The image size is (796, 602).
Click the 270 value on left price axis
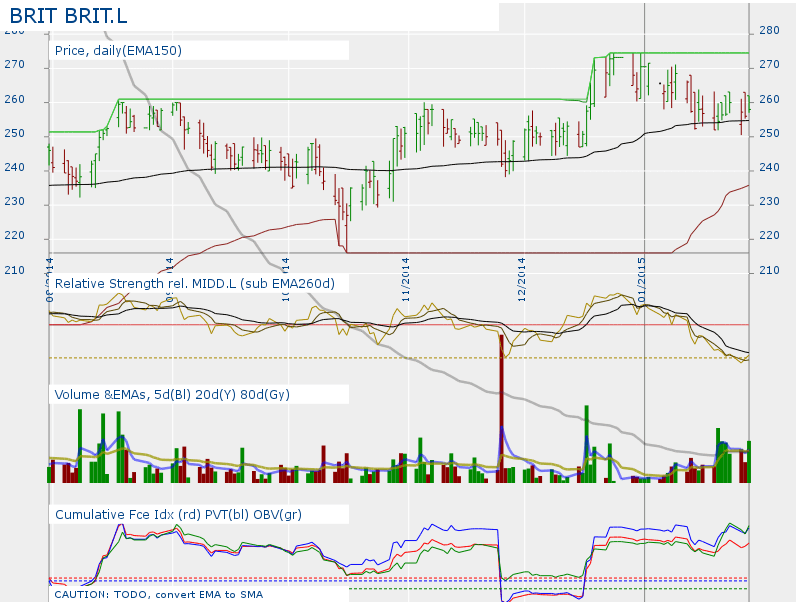click(14, 64)
